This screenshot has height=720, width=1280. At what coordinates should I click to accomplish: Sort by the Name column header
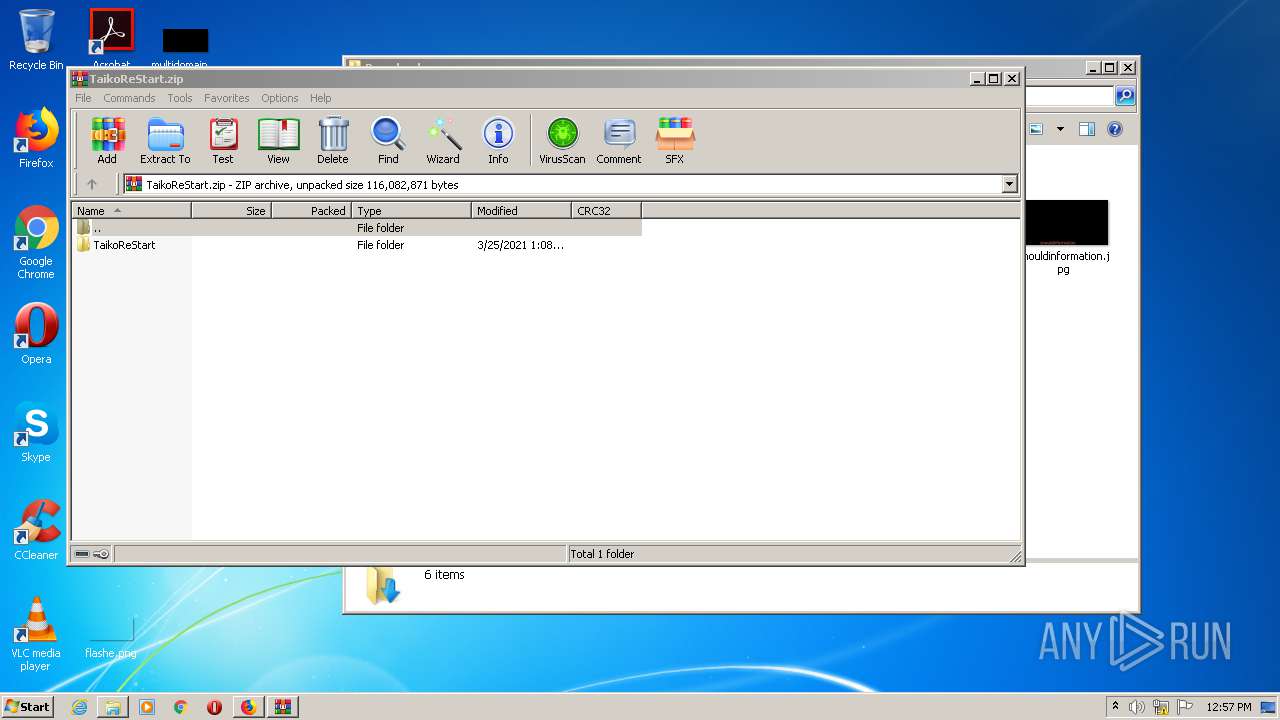click(x=131, y=211)
